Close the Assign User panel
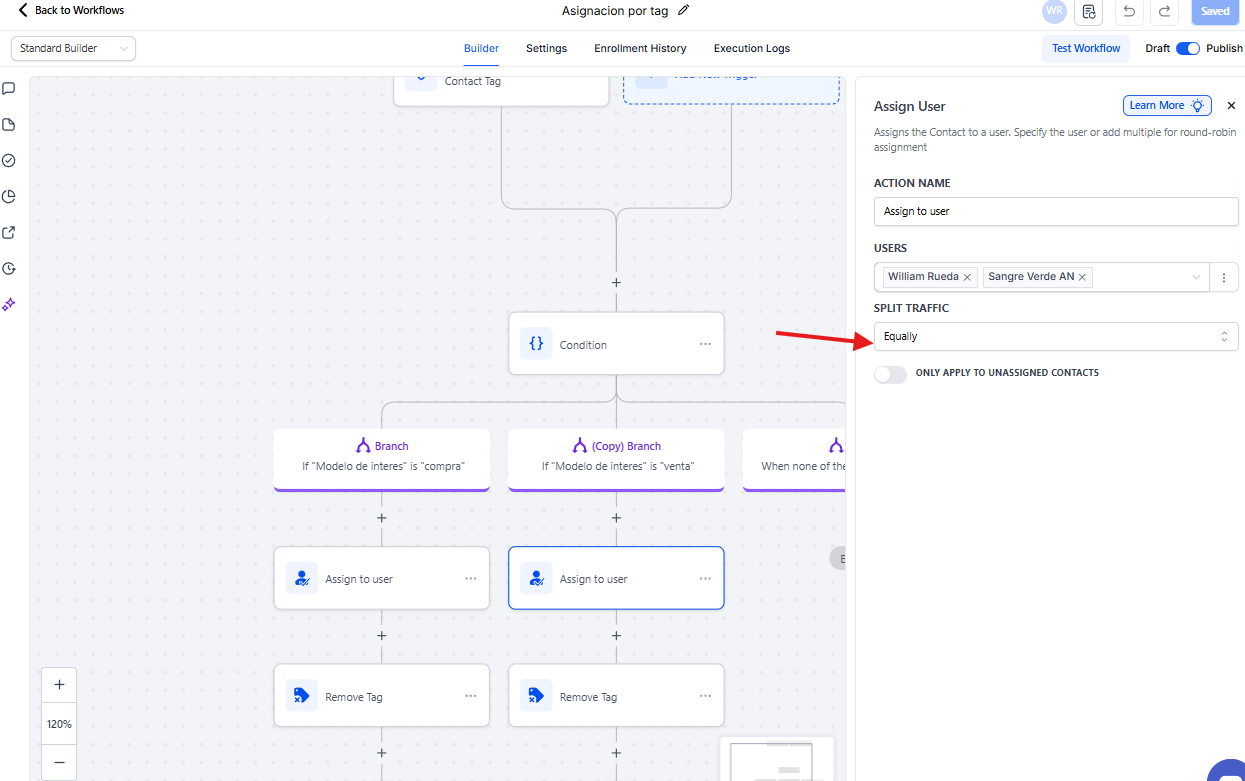Viewport: 1245px width, 781px height. click(x=1231, y=105)
